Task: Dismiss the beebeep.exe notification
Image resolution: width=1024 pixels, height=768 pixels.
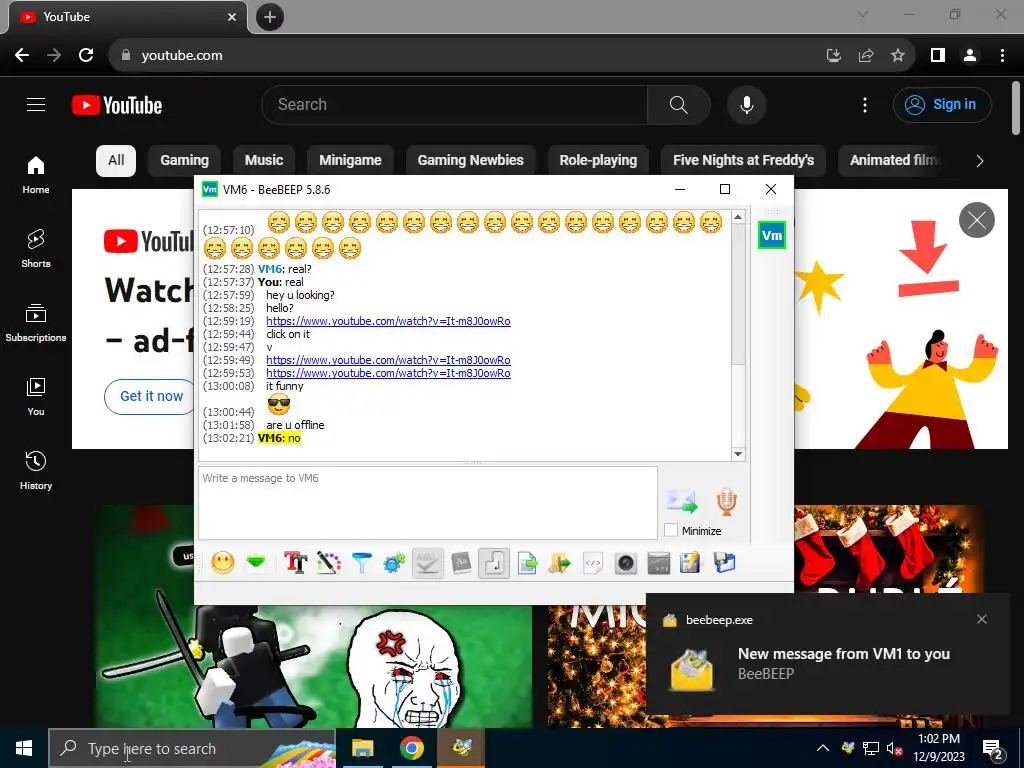Action: pyautogui.click(x=982, y=619)
